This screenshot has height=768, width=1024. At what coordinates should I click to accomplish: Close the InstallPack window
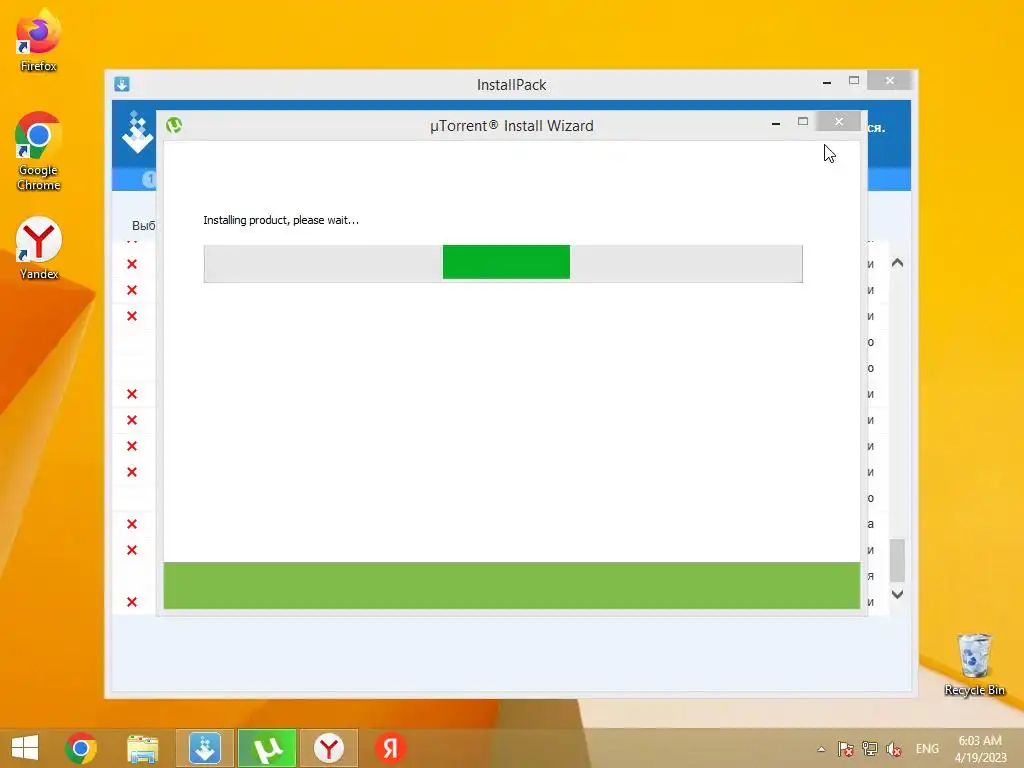point(889,80)
